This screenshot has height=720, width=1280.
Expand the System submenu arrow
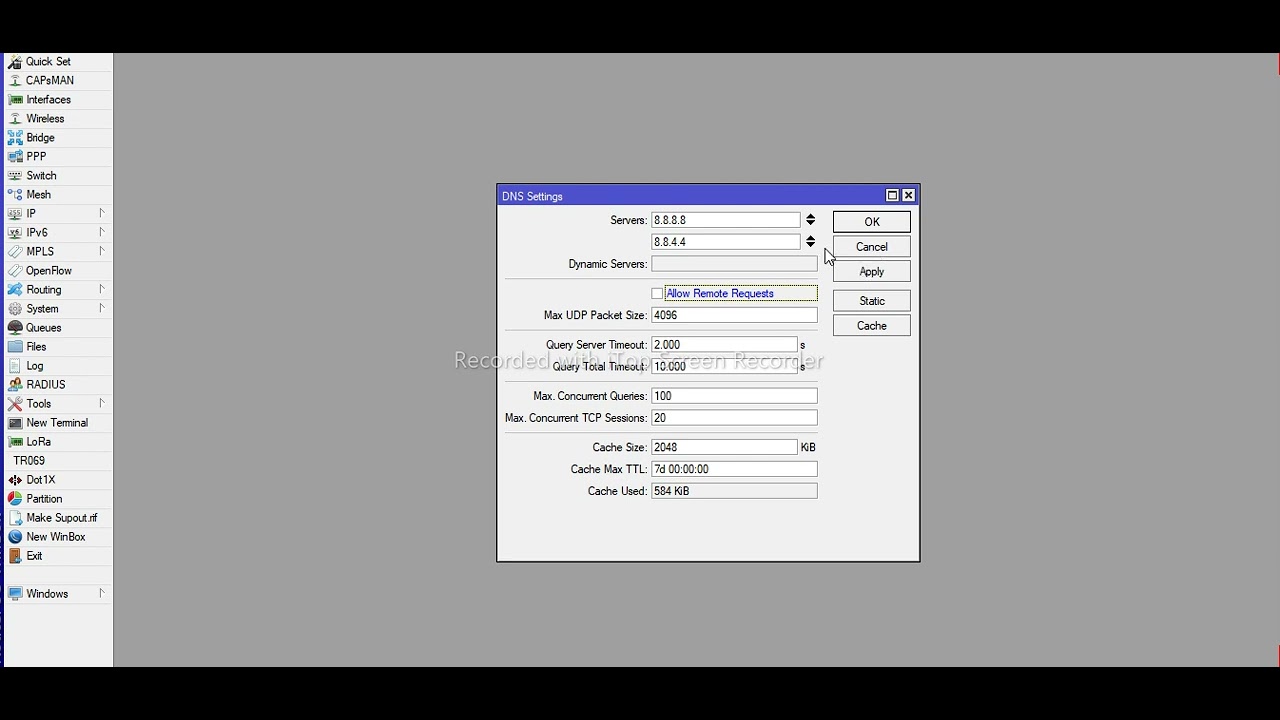point(102,308)
